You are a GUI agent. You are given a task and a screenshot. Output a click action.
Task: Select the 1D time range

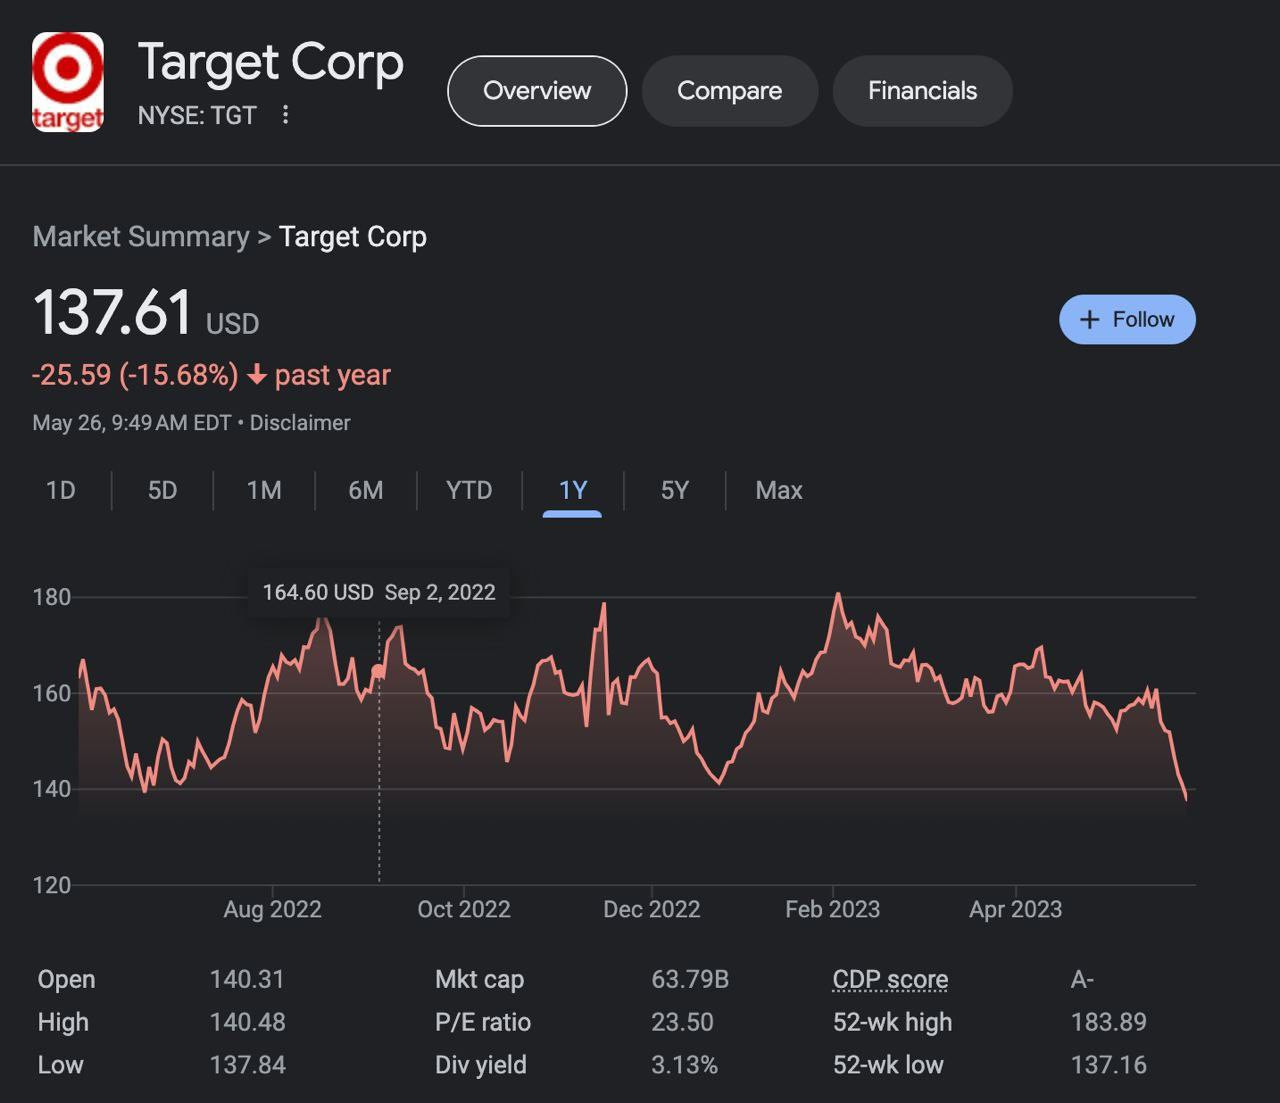pyautogui.click(x=61, y=490)
